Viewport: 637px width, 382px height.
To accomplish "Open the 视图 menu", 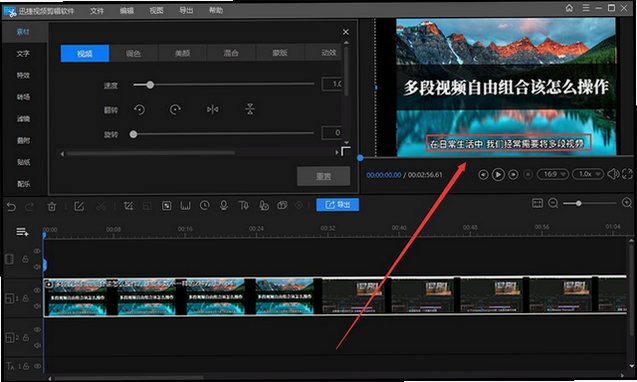I will point(156,11).
